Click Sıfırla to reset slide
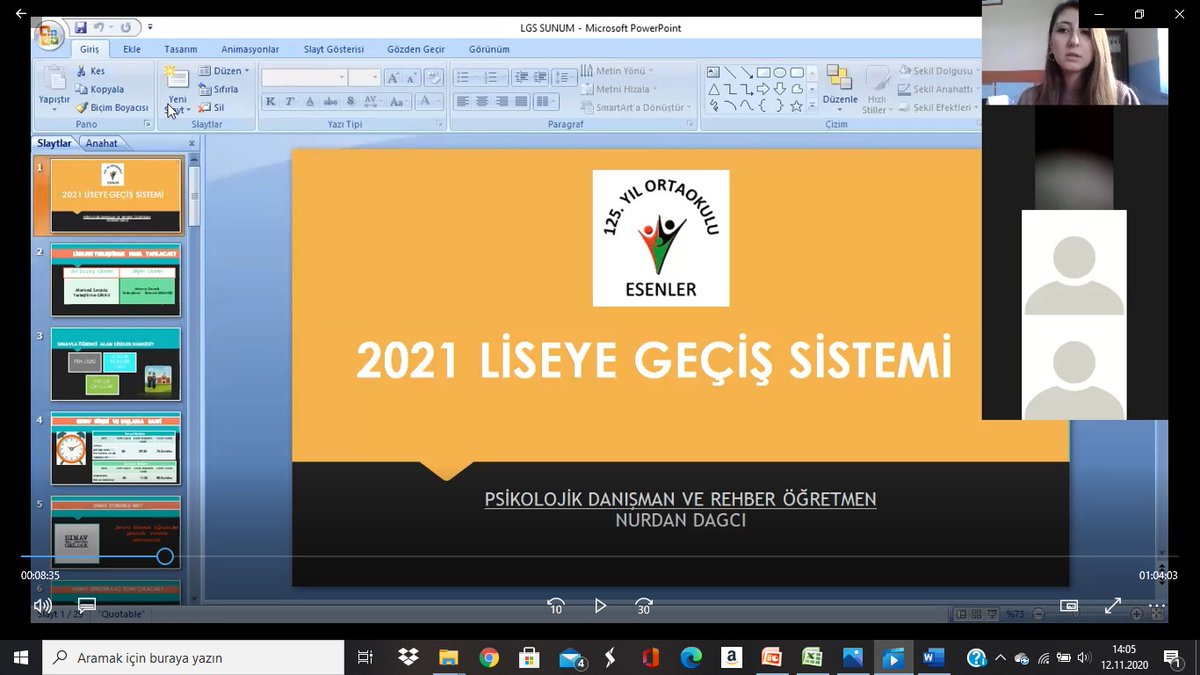The width and height of the screenshot is (1200, 675). [x=218, y=89]
